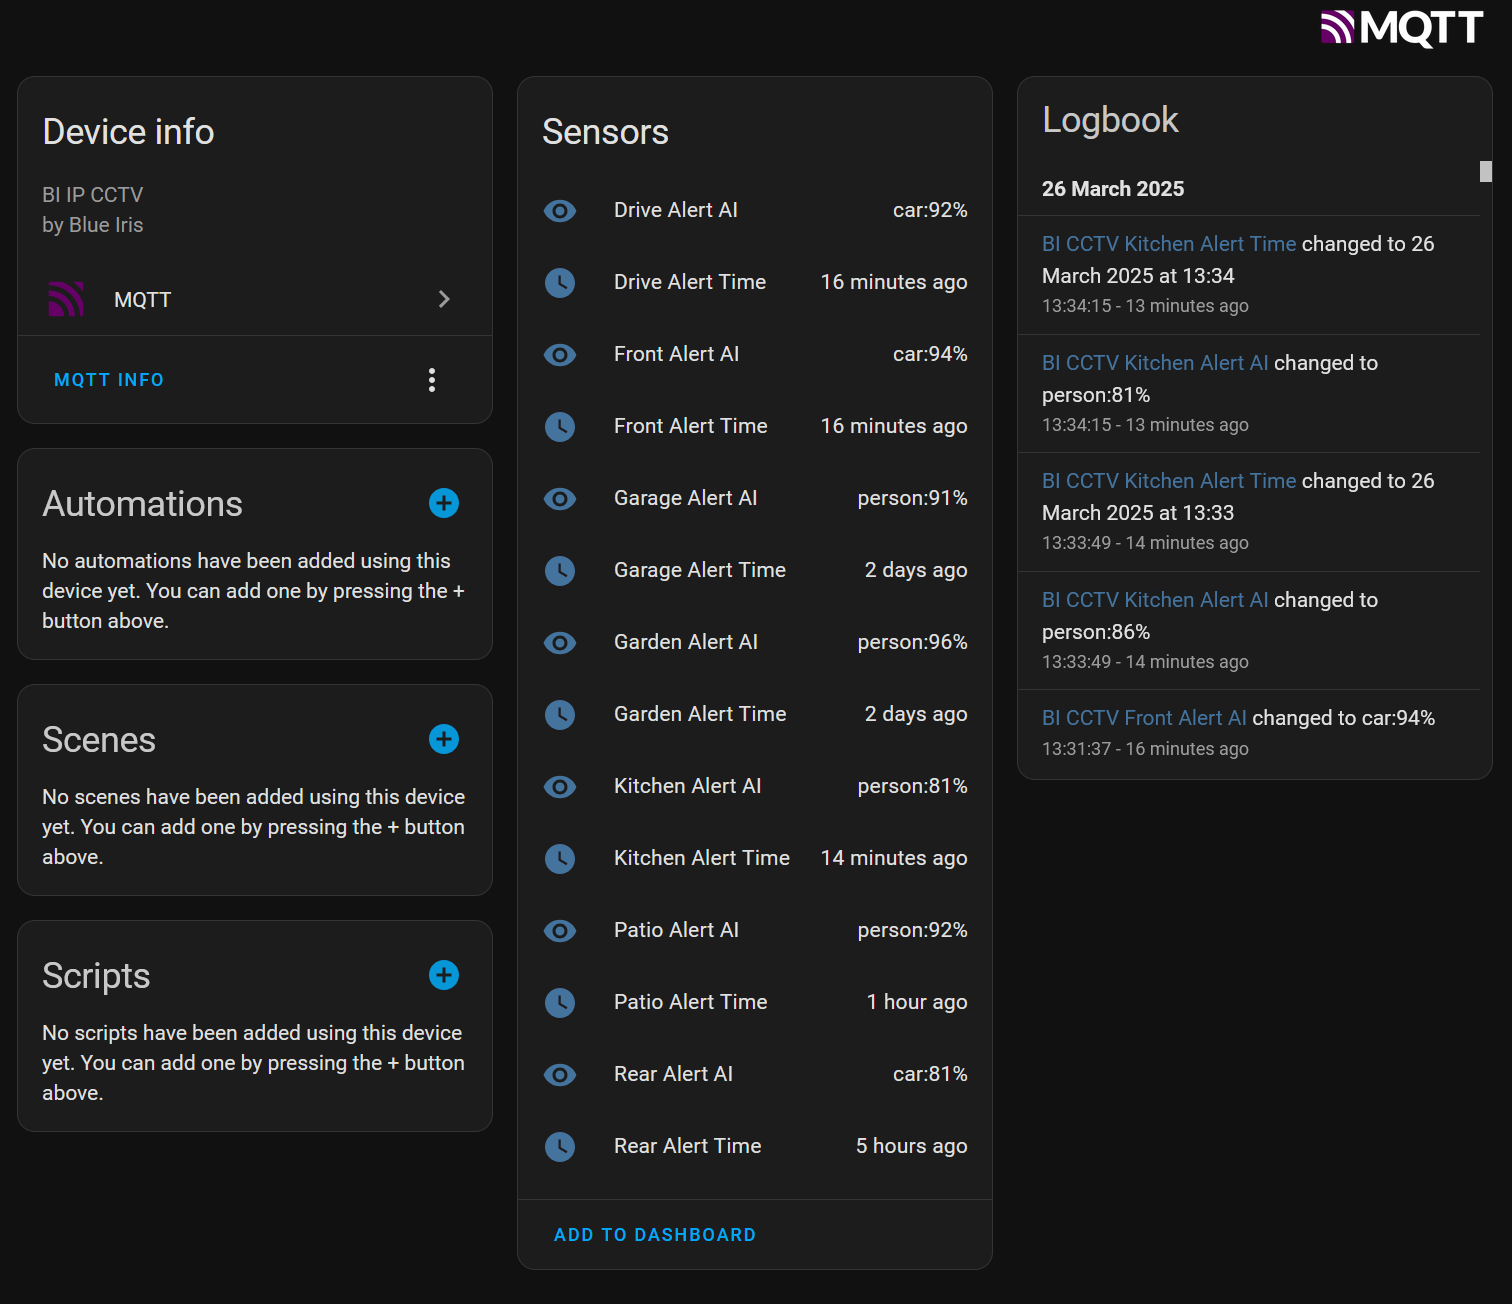Open the Garage Alert AI sensor icon
The width and height of the screenshot is (1512, 1304).
tap(560, 499)
